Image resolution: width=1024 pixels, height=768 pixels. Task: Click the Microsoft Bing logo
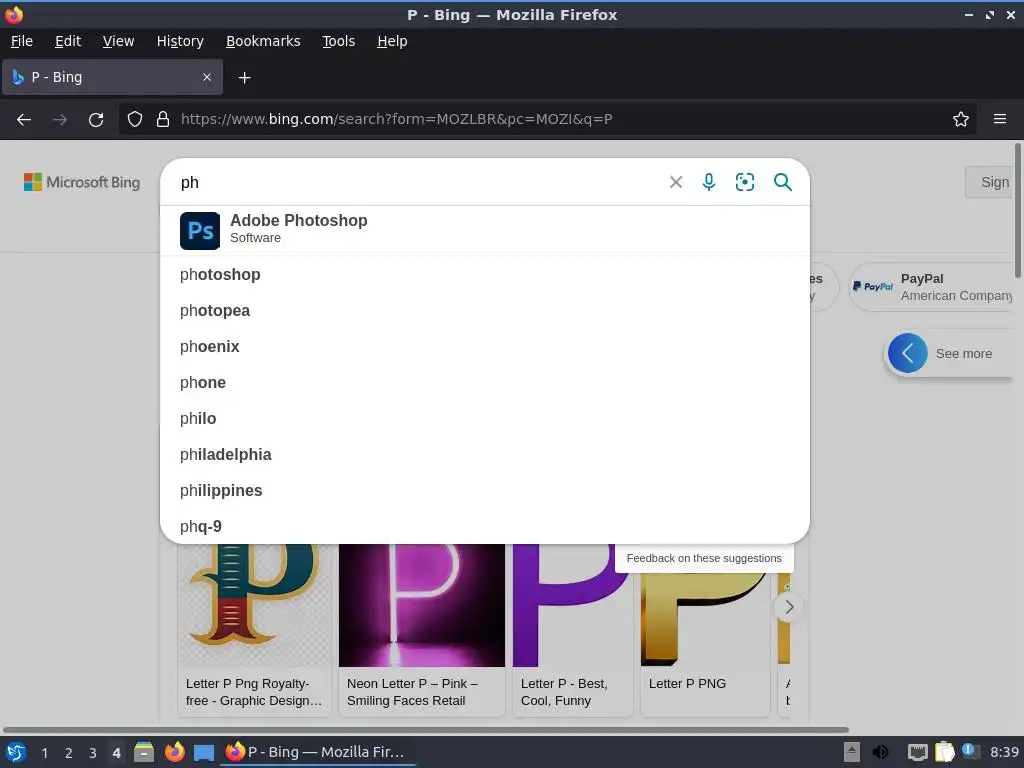(x=82, y=182)
